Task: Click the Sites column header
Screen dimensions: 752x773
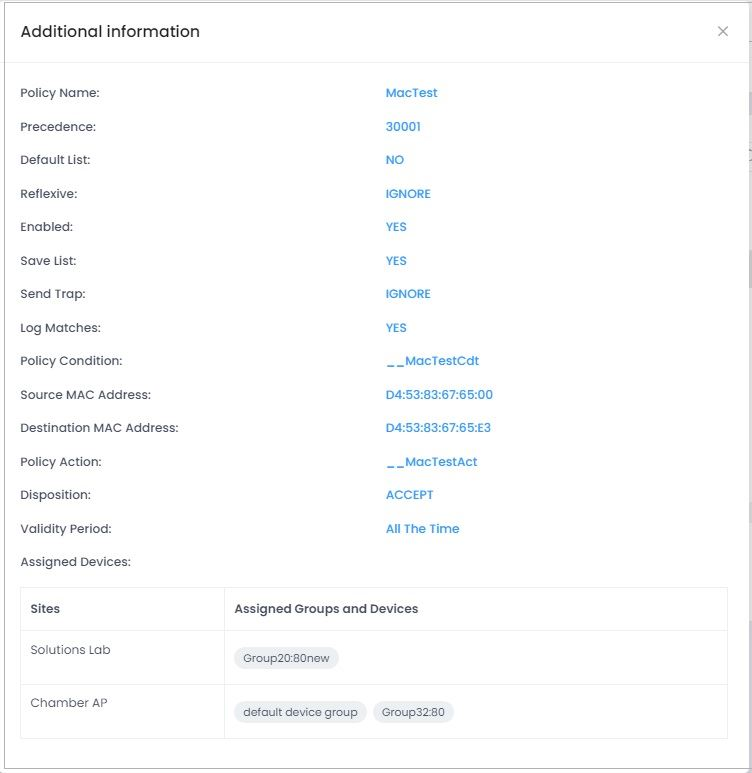Action: coord(45,609)
